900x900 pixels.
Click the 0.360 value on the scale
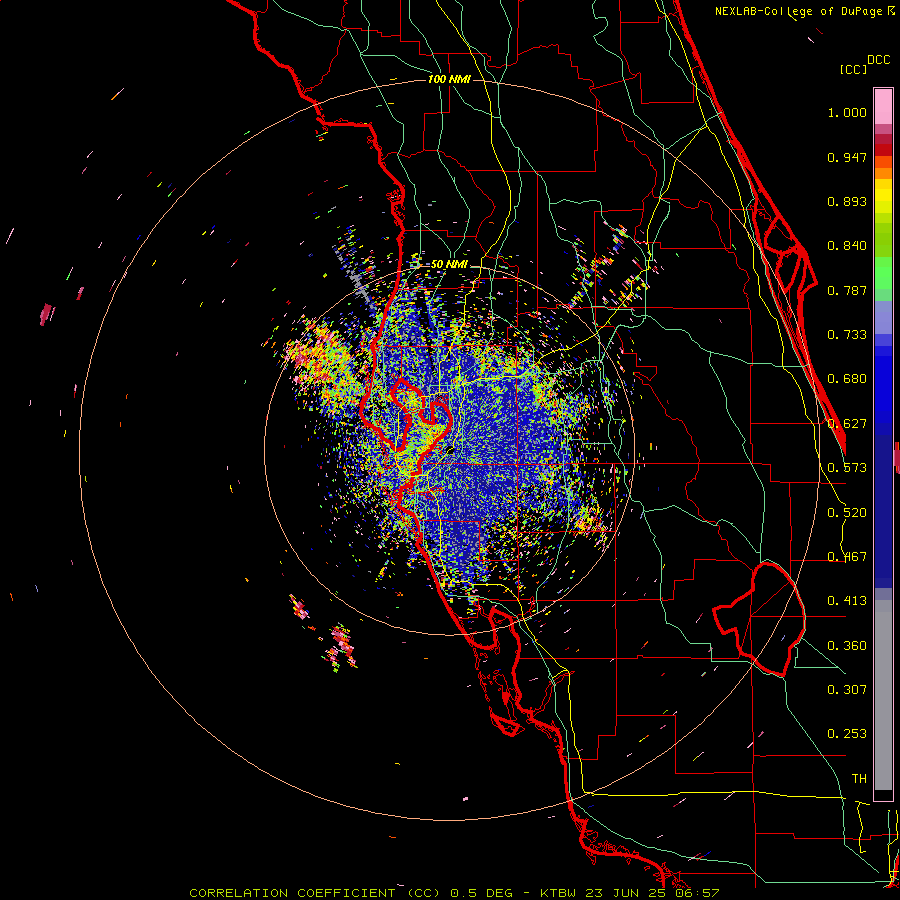click(847, 646)
